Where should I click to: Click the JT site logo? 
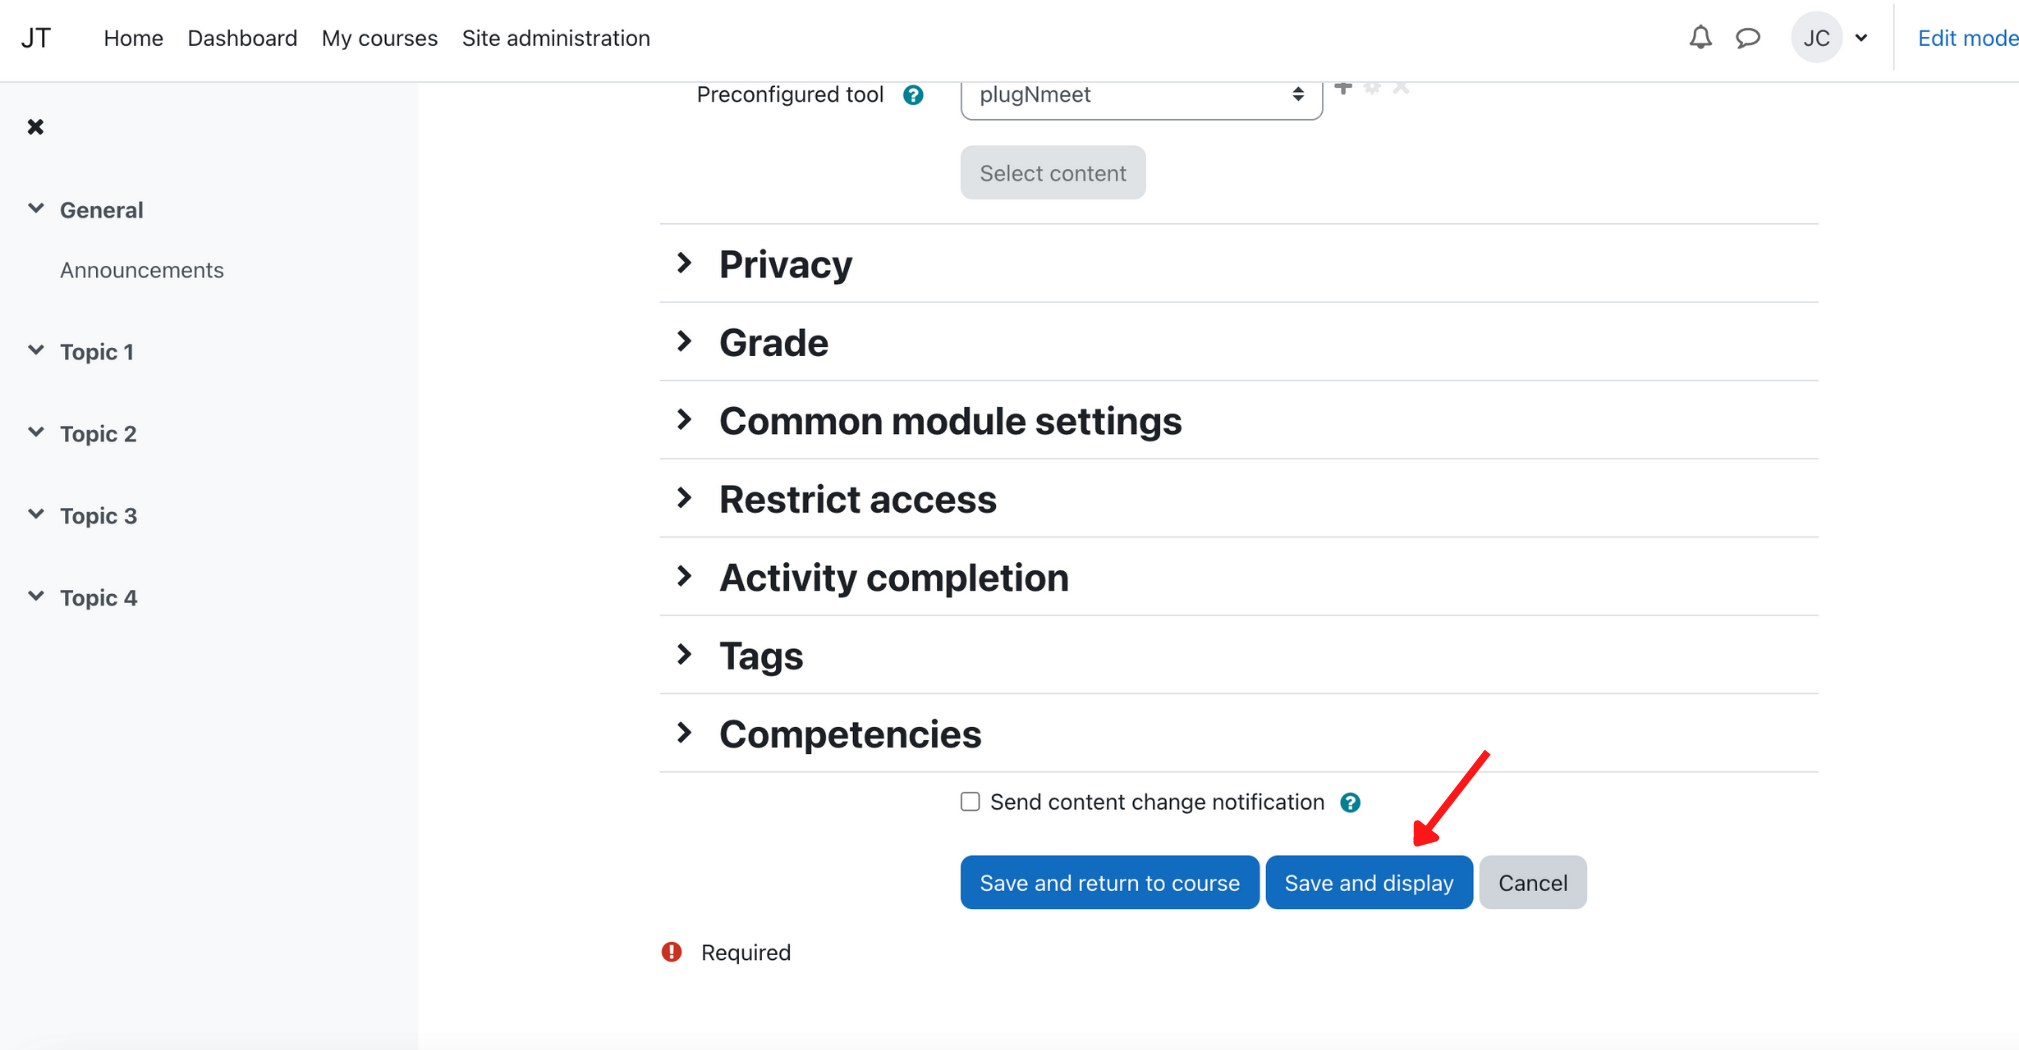(36, 38)
